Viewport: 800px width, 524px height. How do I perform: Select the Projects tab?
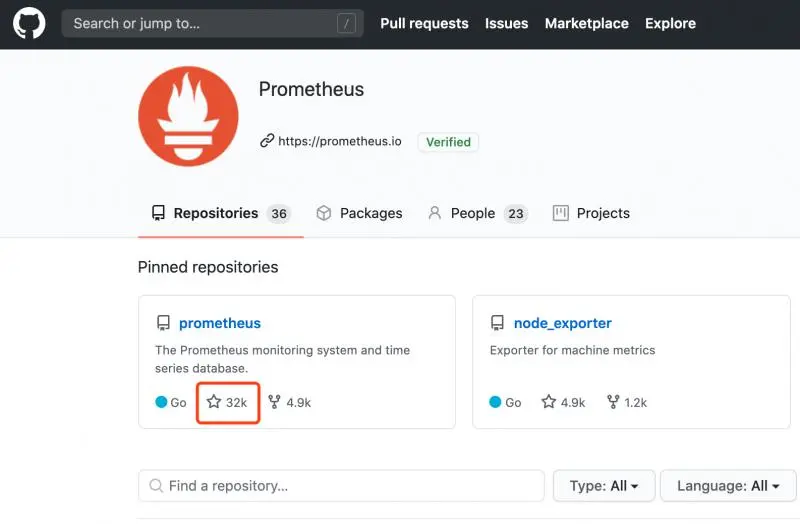click(591, 213)
